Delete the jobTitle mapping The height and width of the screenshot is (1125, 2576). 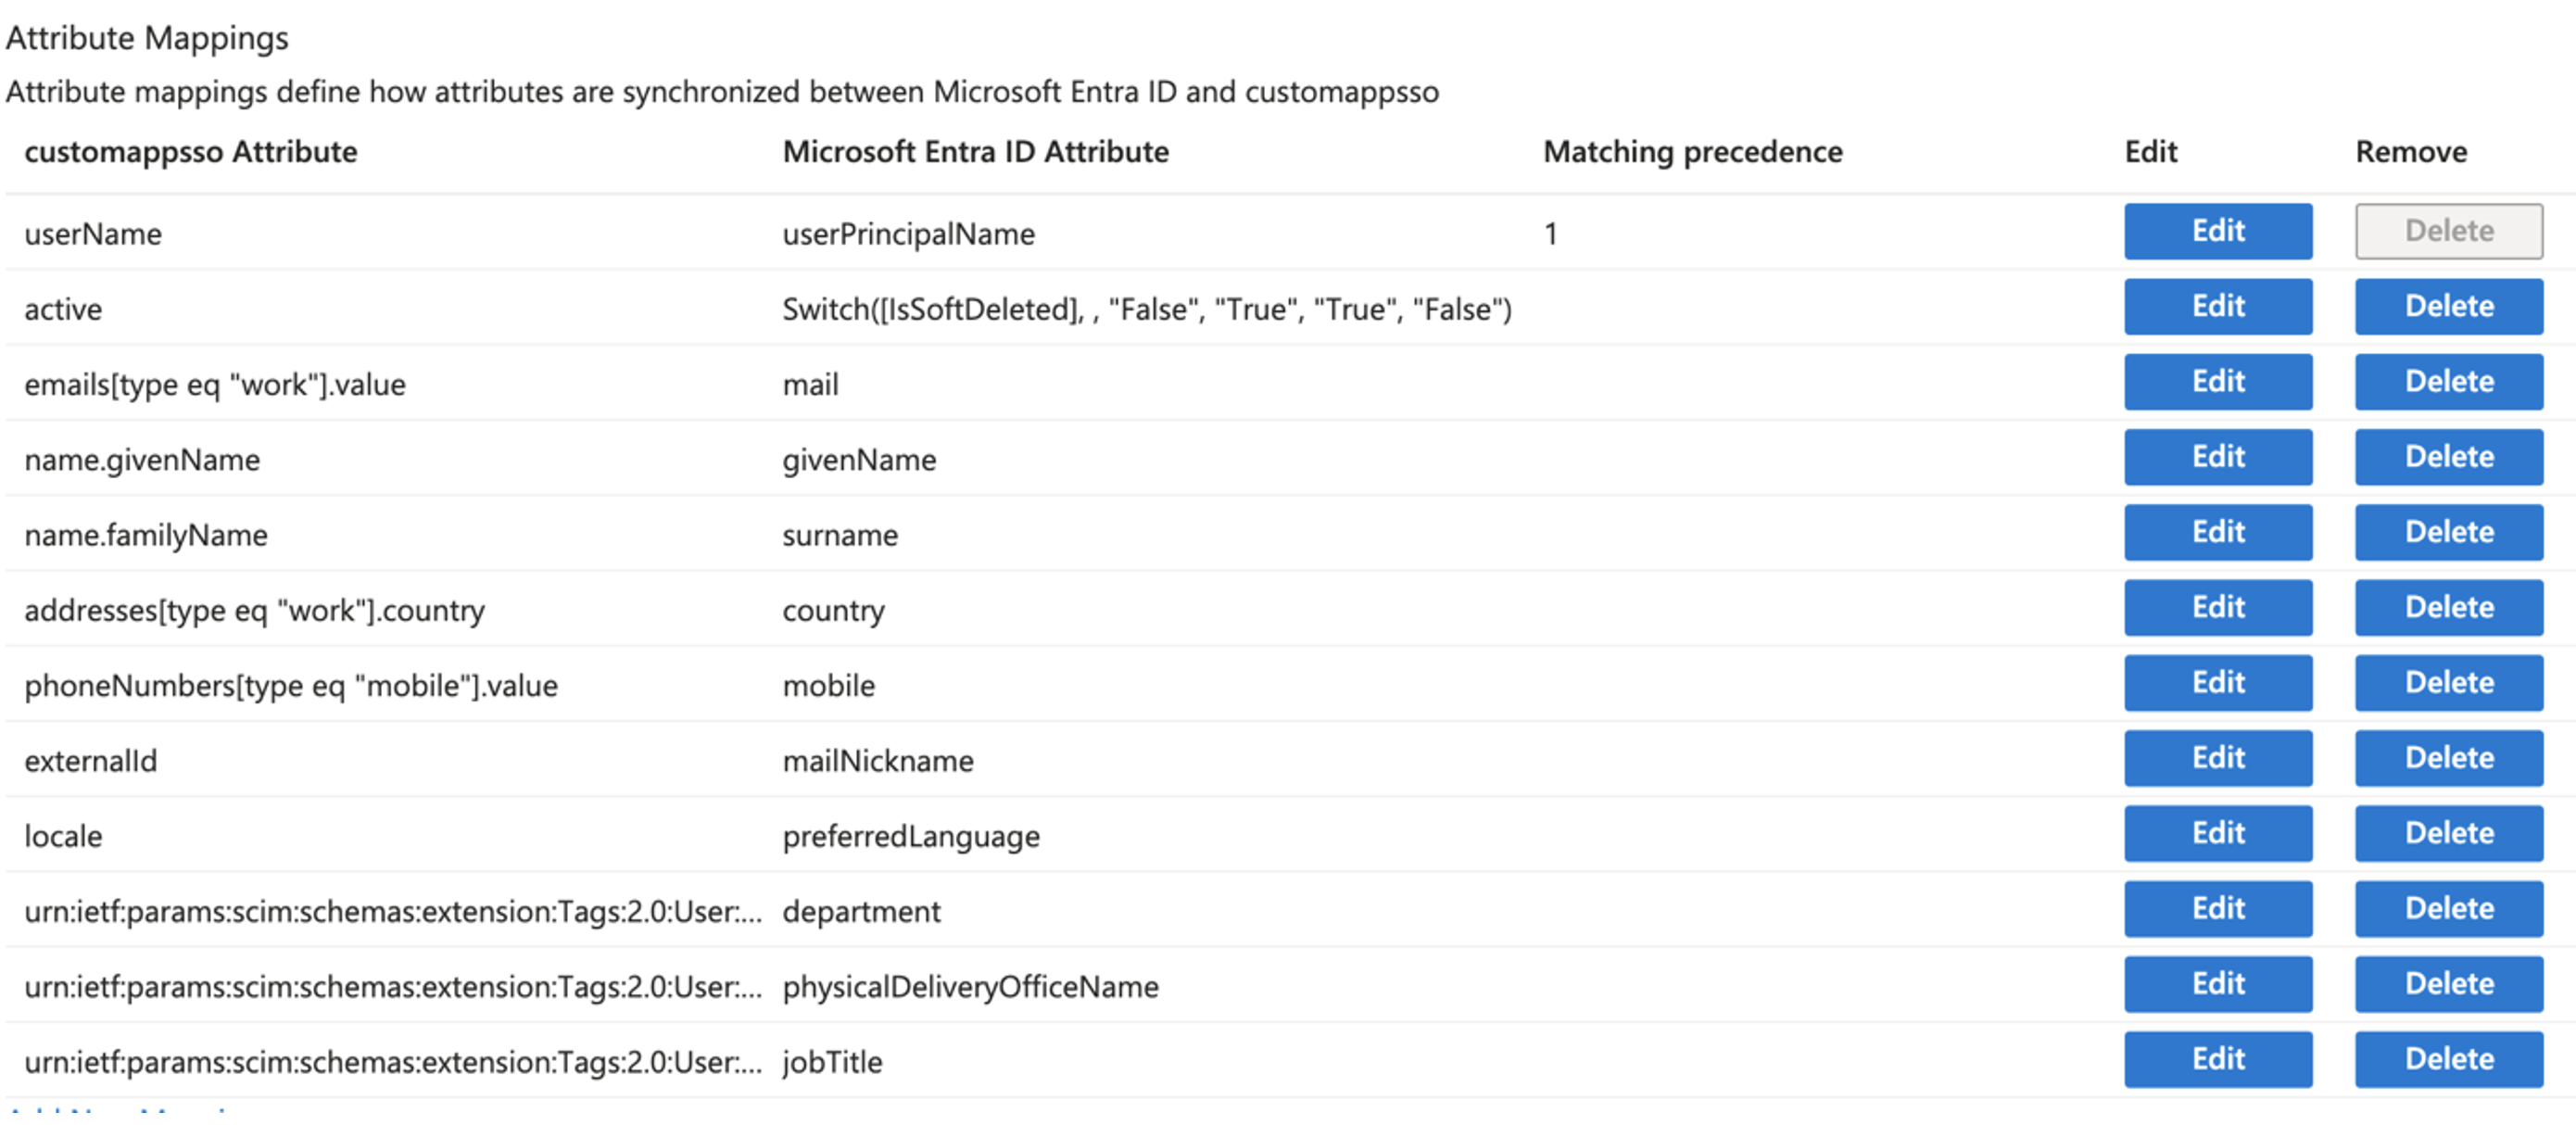[2449, 1059]
